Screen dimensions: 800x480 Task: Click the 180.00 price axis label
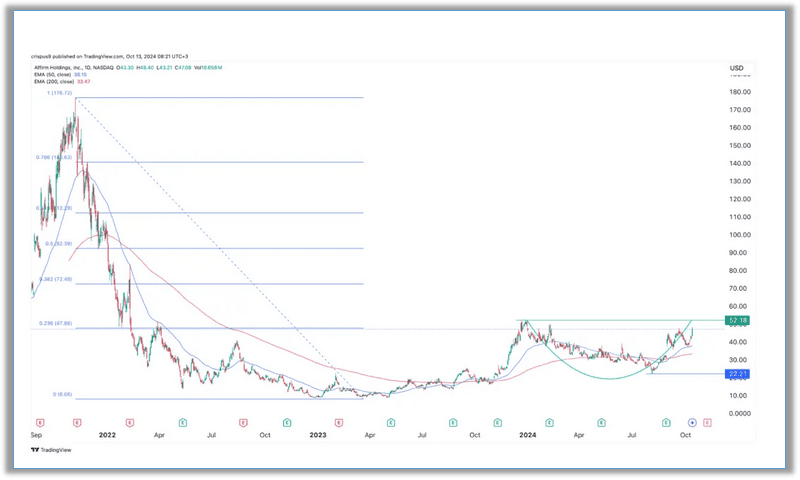click(740, 92)
